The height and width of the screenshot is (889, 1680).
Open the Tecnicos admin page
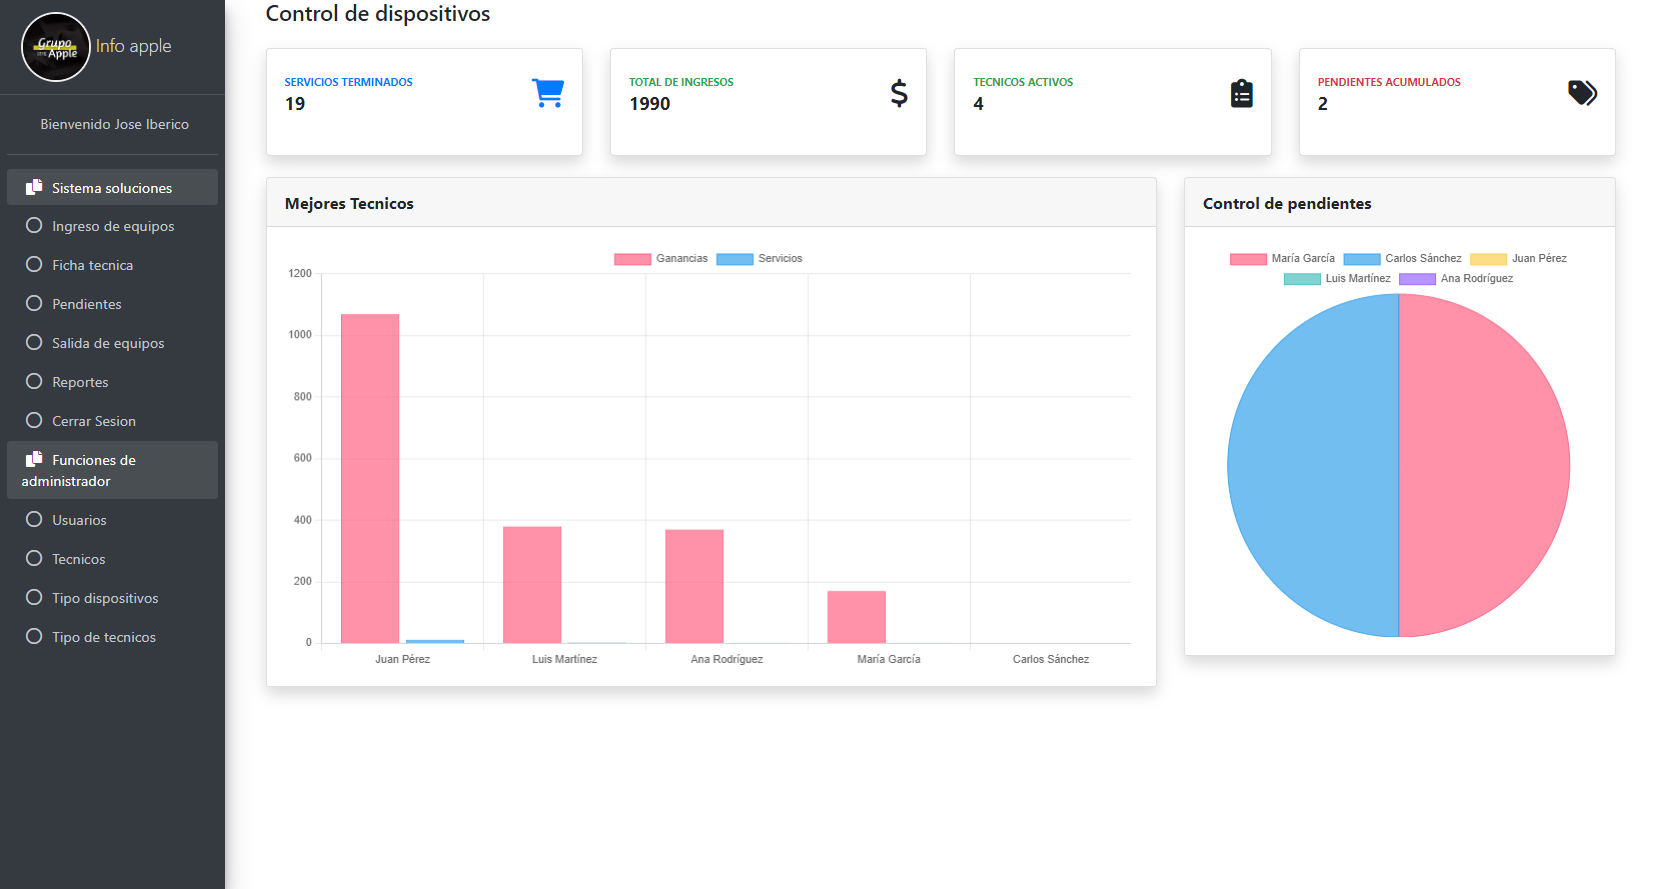[x=112, y=559]
